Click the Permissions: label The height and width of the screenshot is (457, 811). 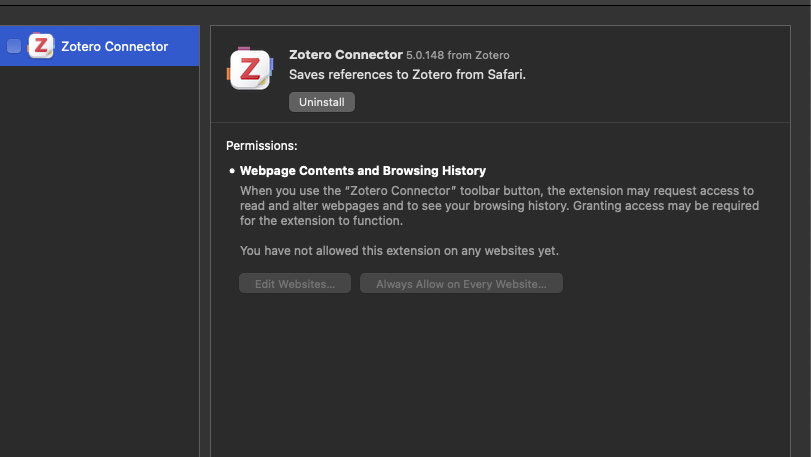262,146
